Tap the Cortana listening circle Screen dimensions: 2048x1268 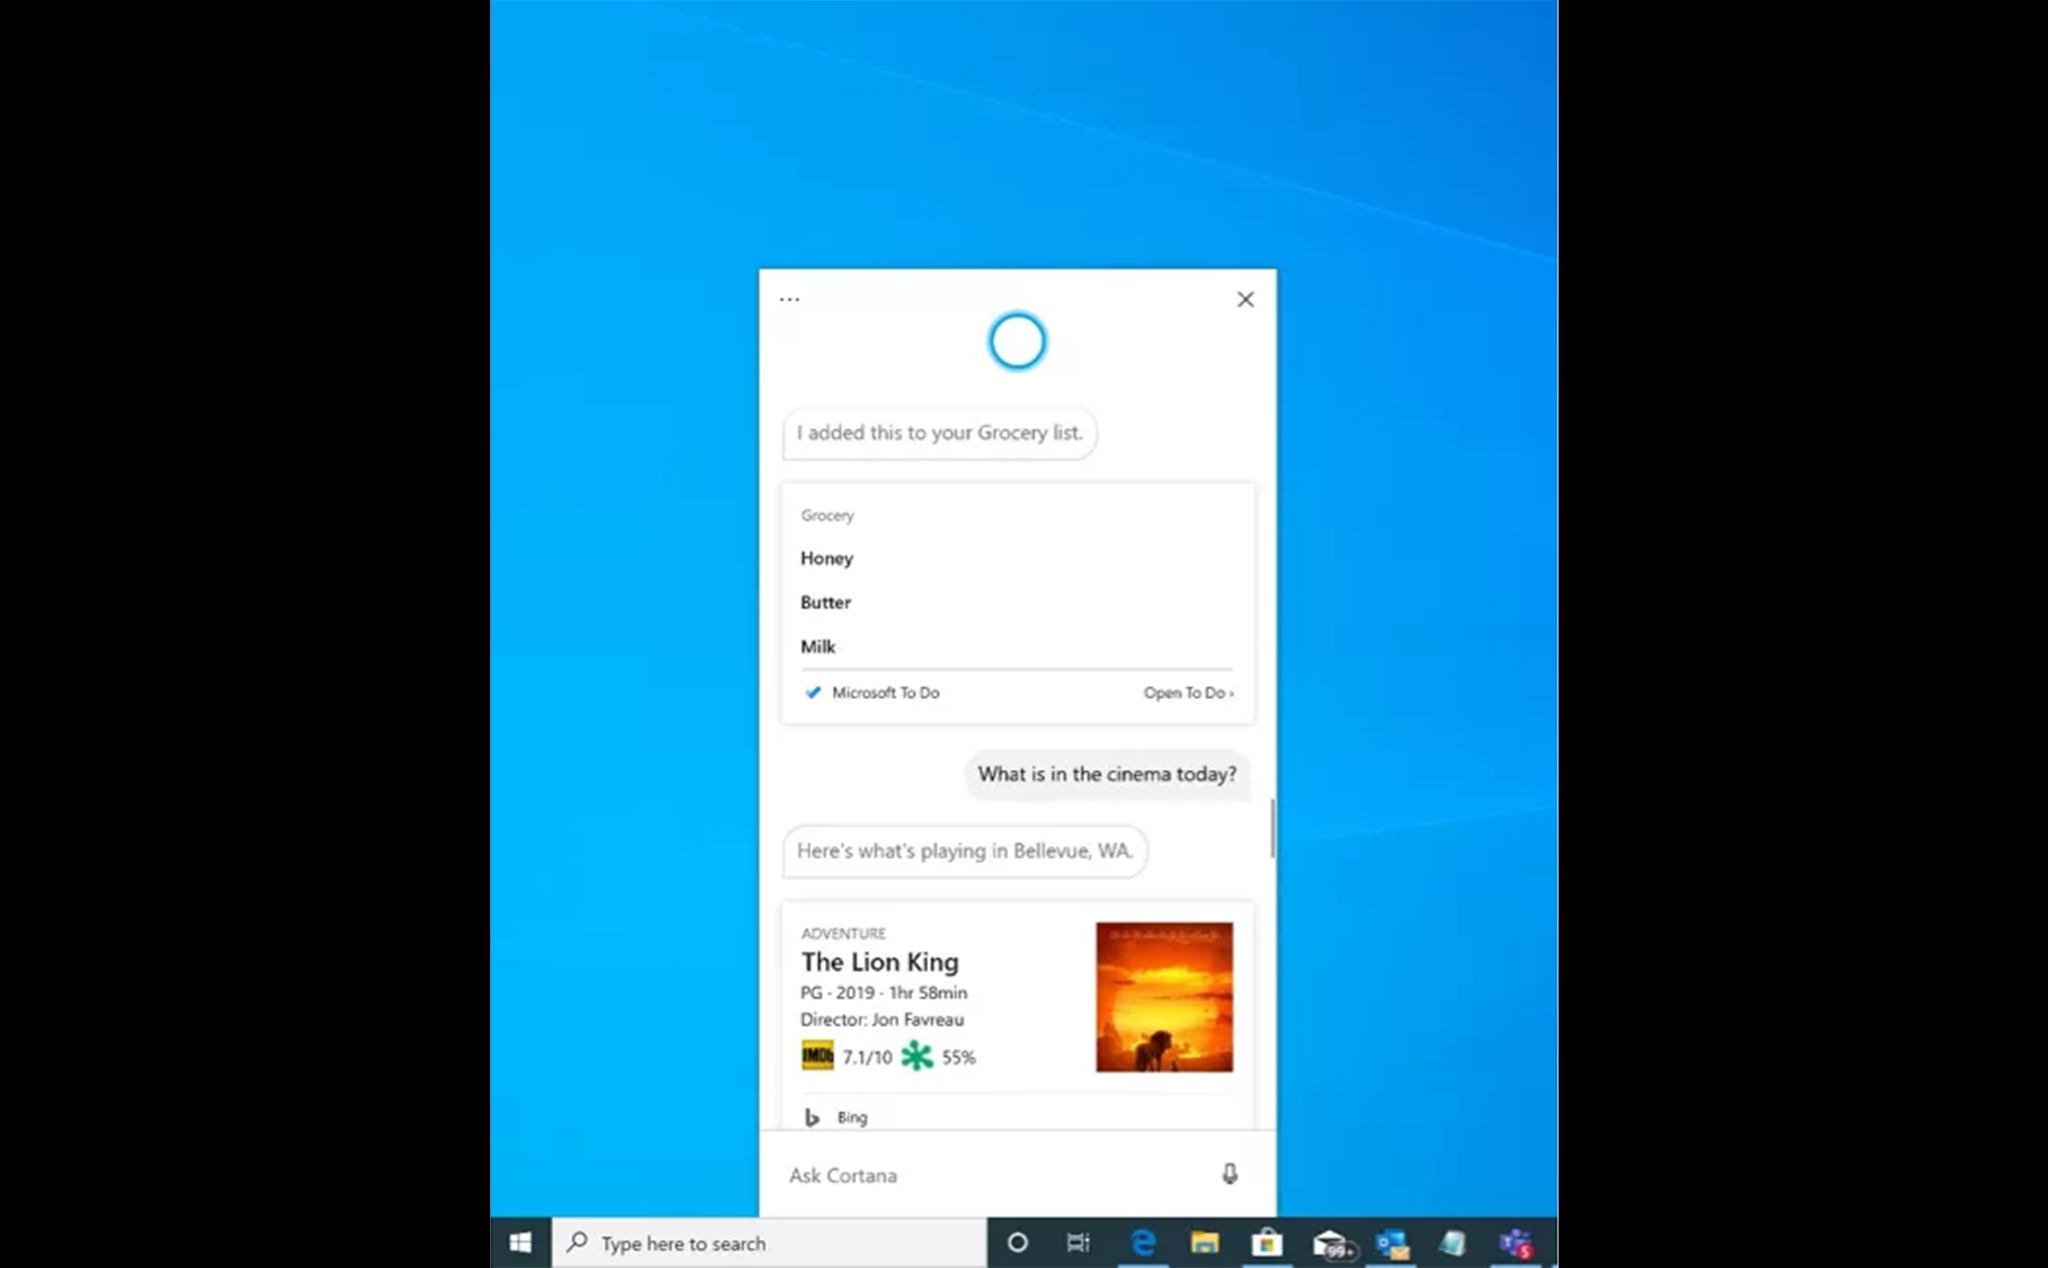coord(1017,341)
